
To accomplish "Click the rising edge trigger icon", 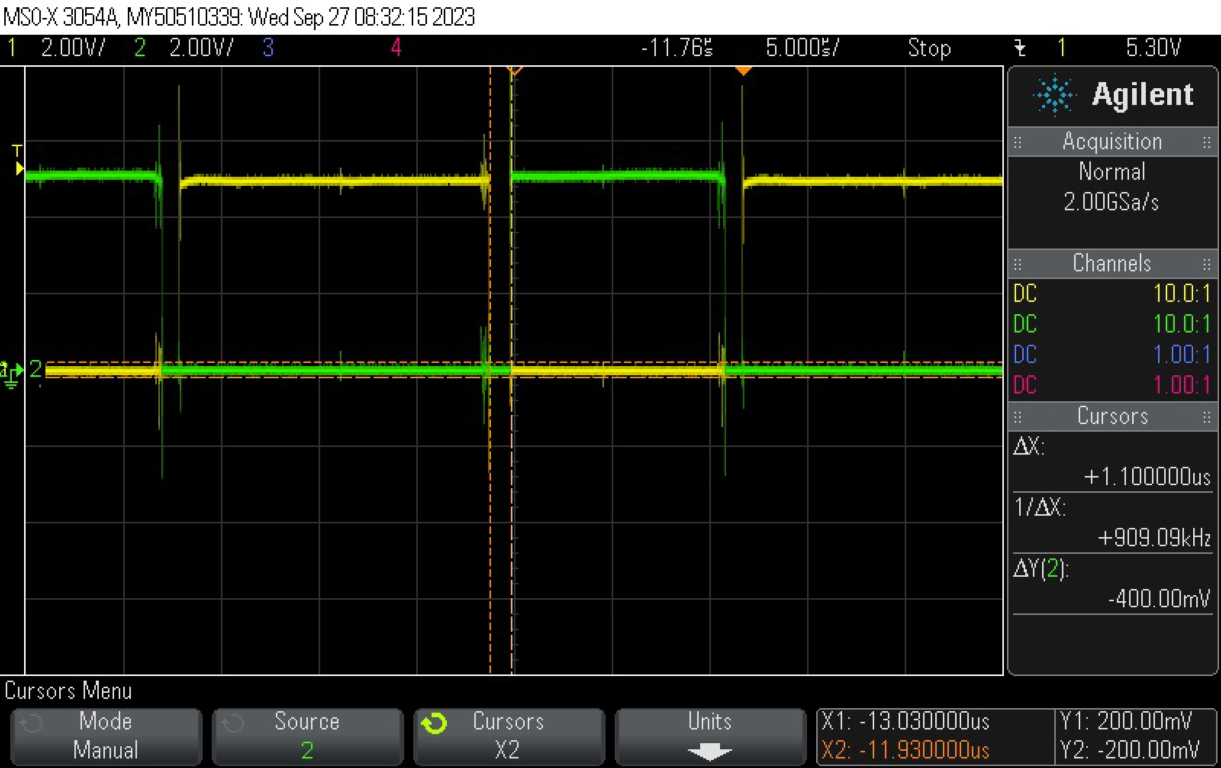I will (x=1019, y=47).
